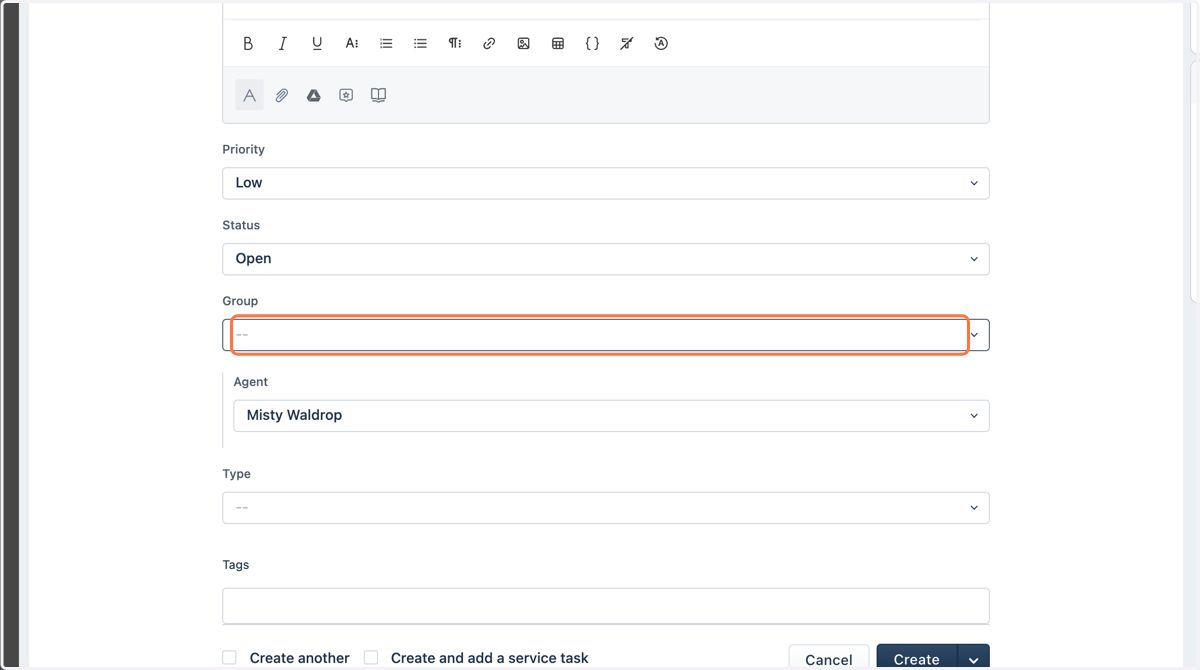Clear text formatting
The height and width of the screenshot is (670, 1200).
[626, 44]
